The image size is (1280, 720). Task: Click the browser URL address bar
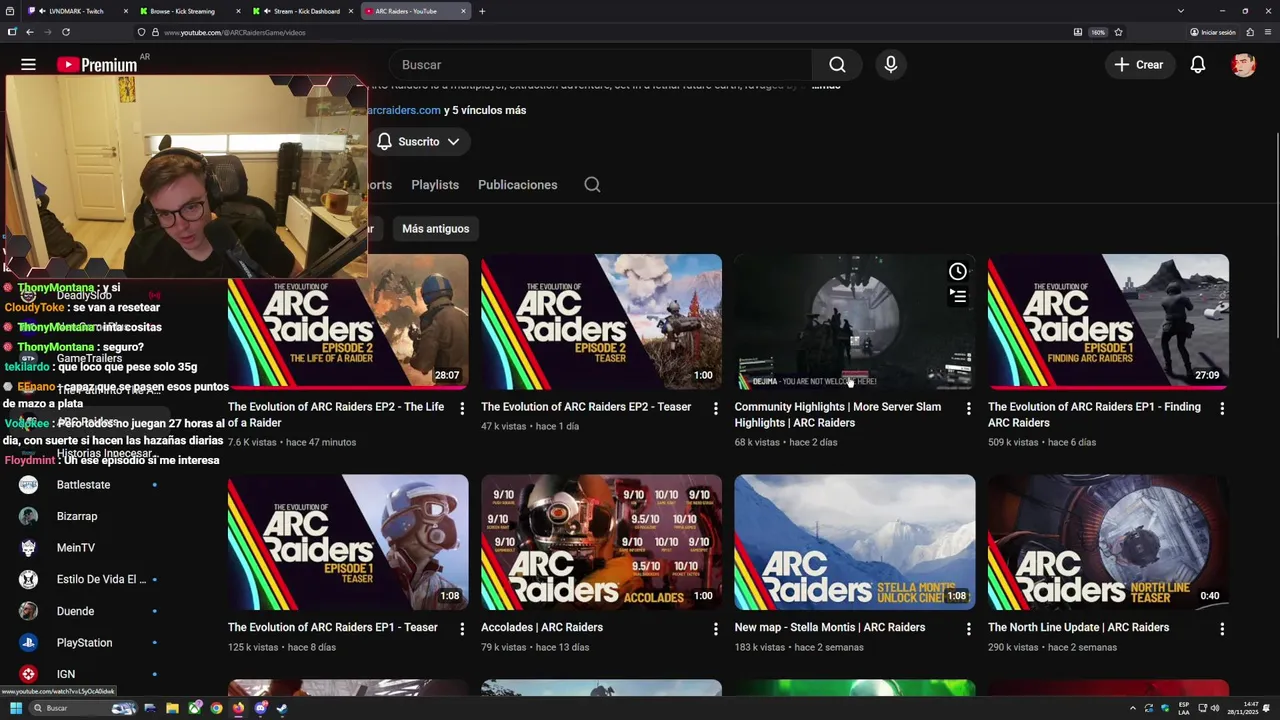click(x=600, y=32)
